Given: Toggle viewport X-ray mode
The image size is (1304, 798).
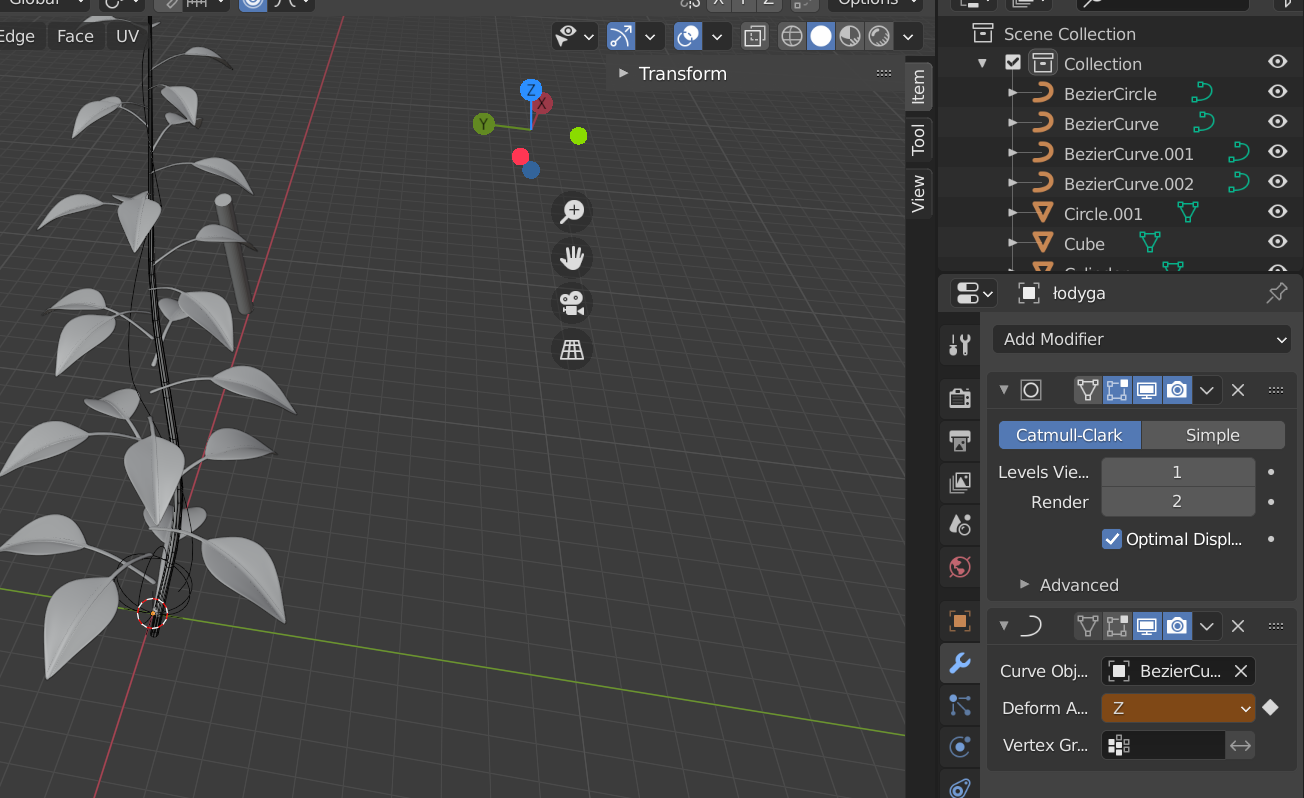Looking at the screenshot, I should coord(755,37).
